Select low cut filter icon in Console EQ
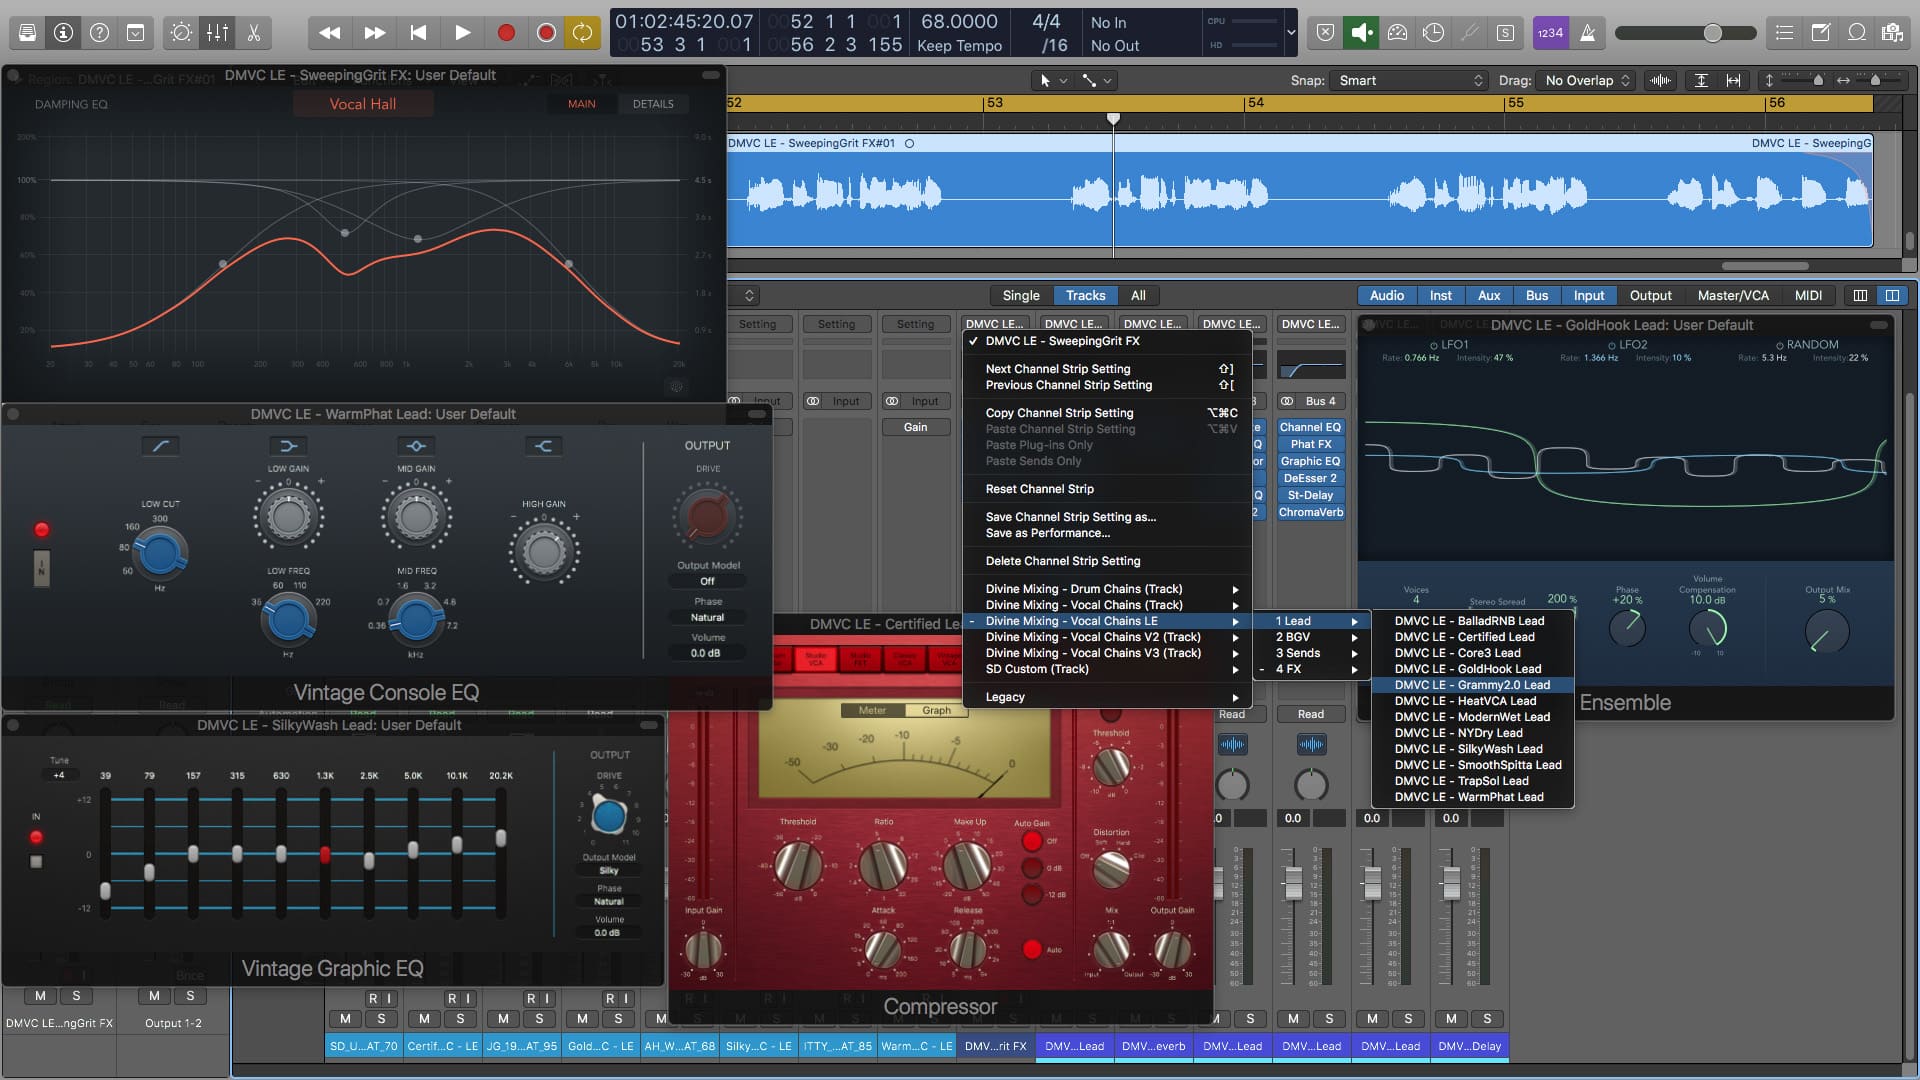 tap(160, 446)
